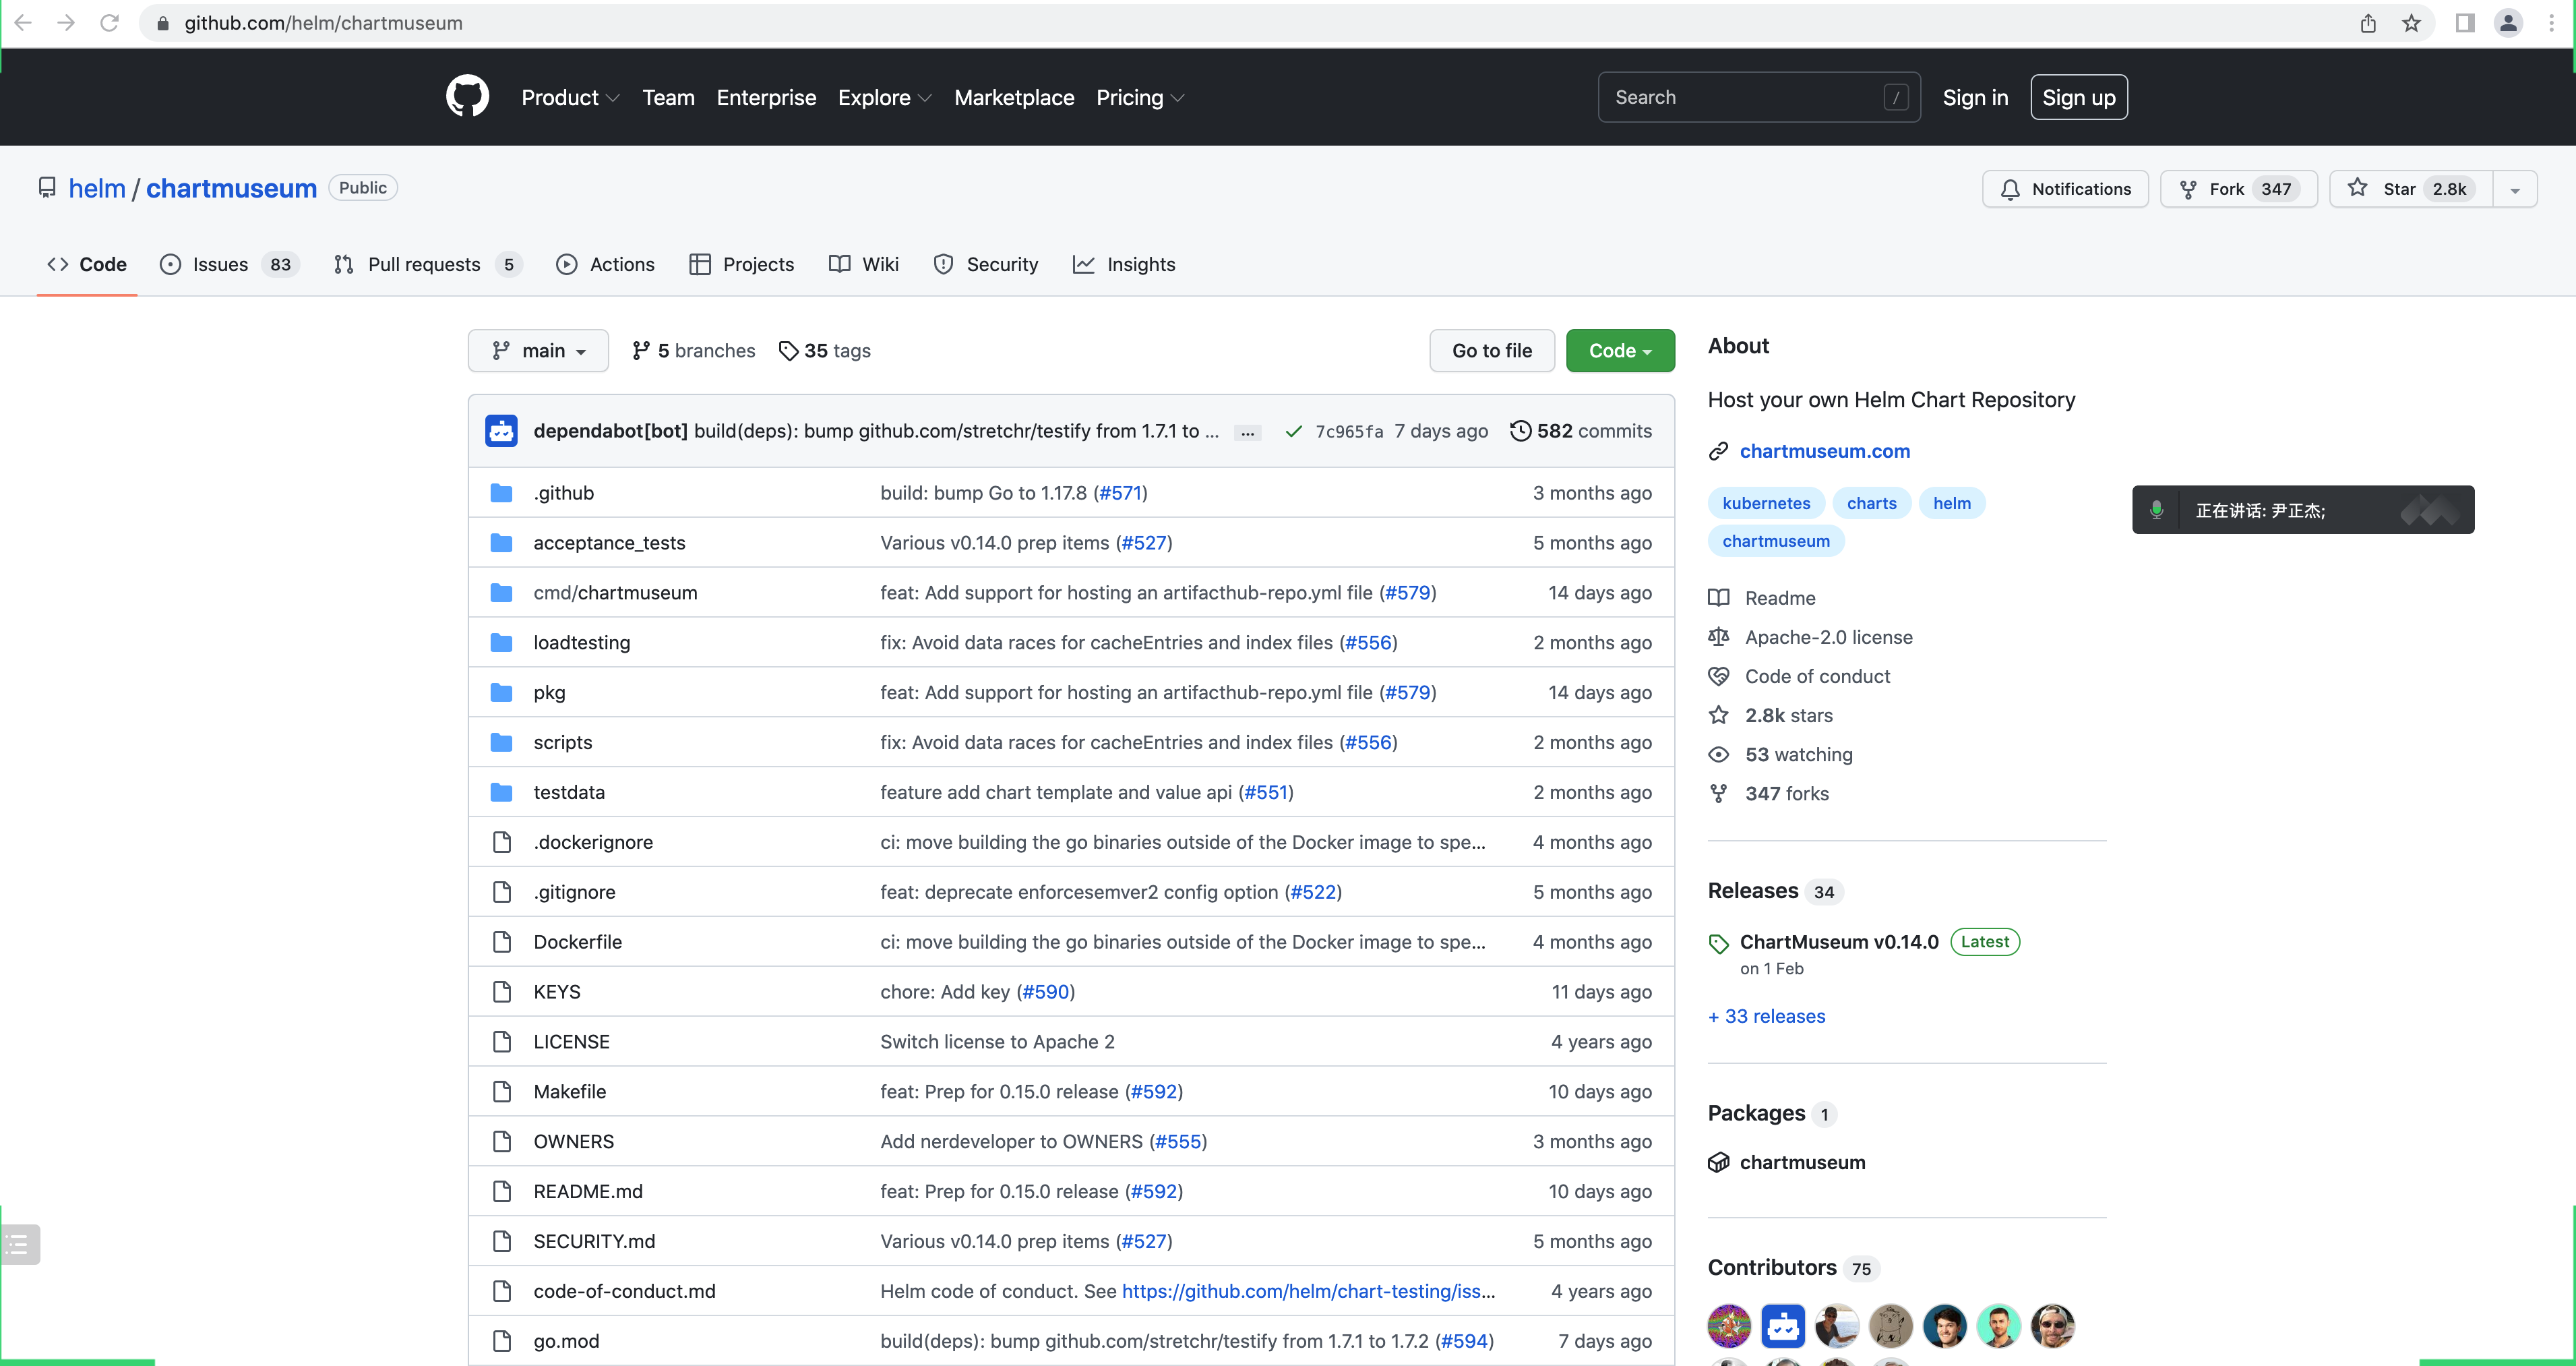
Task: Click the dependabot avatar icon
Action: click(x=501, y=431)
